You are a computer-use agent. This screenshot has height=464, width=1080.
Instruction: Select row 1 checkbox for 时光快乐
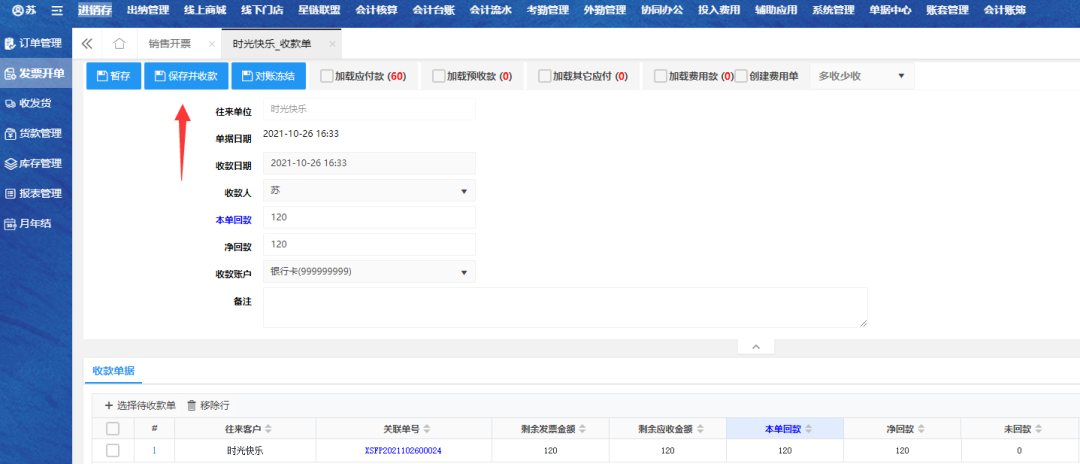click(113, 450)
